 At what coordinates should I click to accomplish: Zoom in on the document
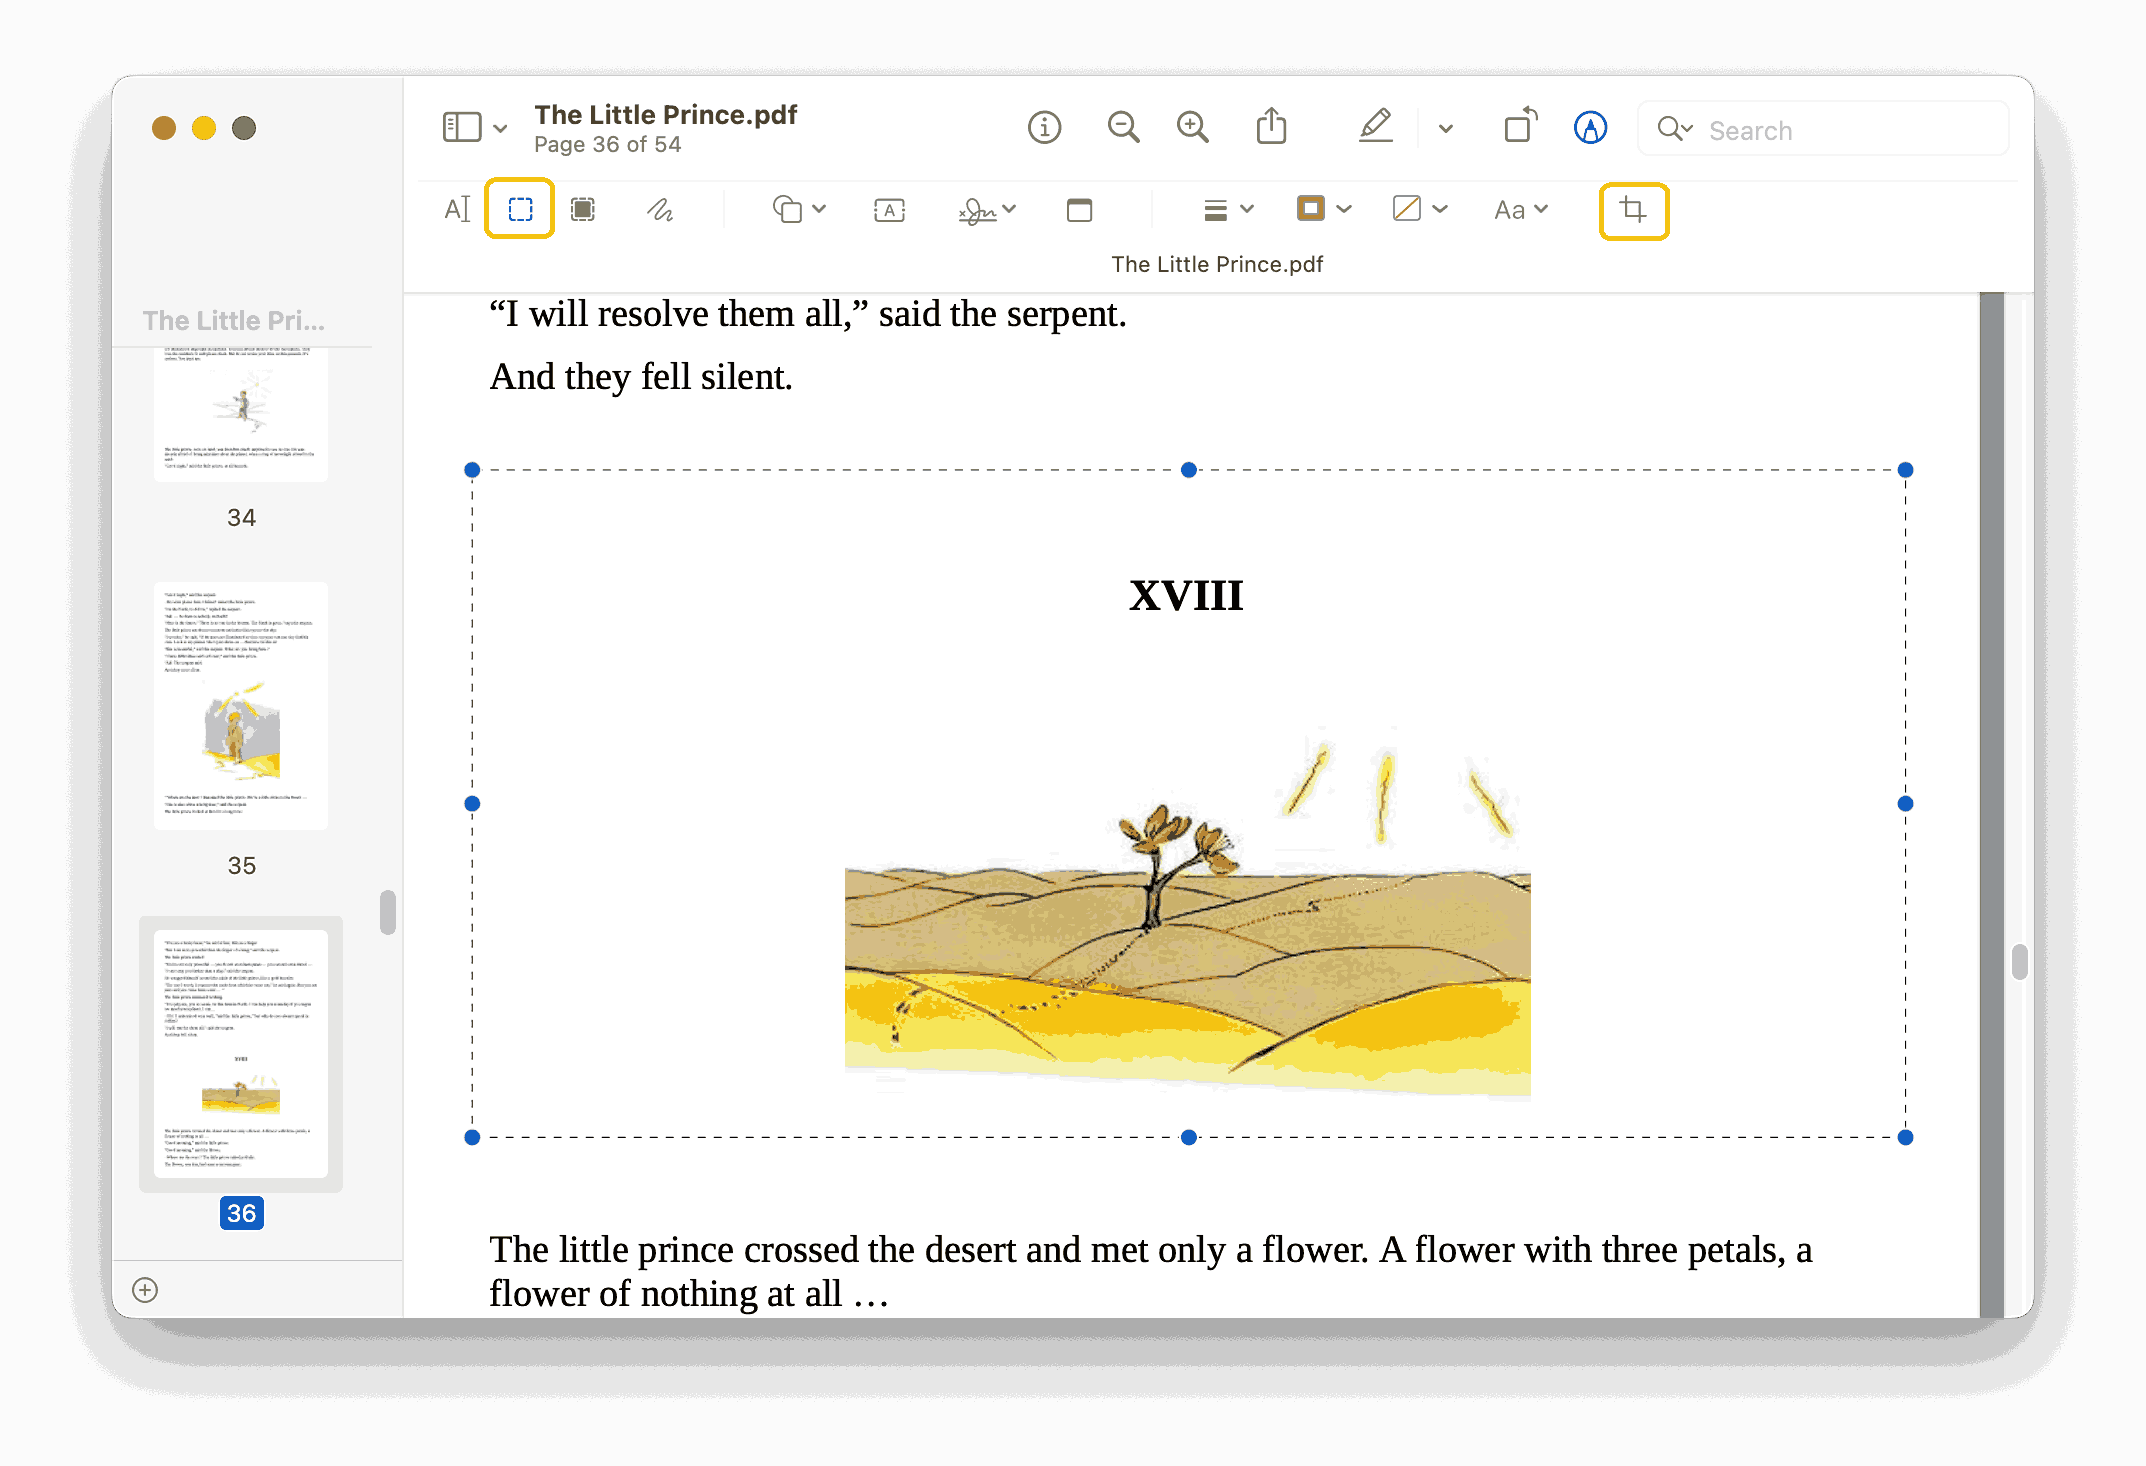[x=1192, y=127]
